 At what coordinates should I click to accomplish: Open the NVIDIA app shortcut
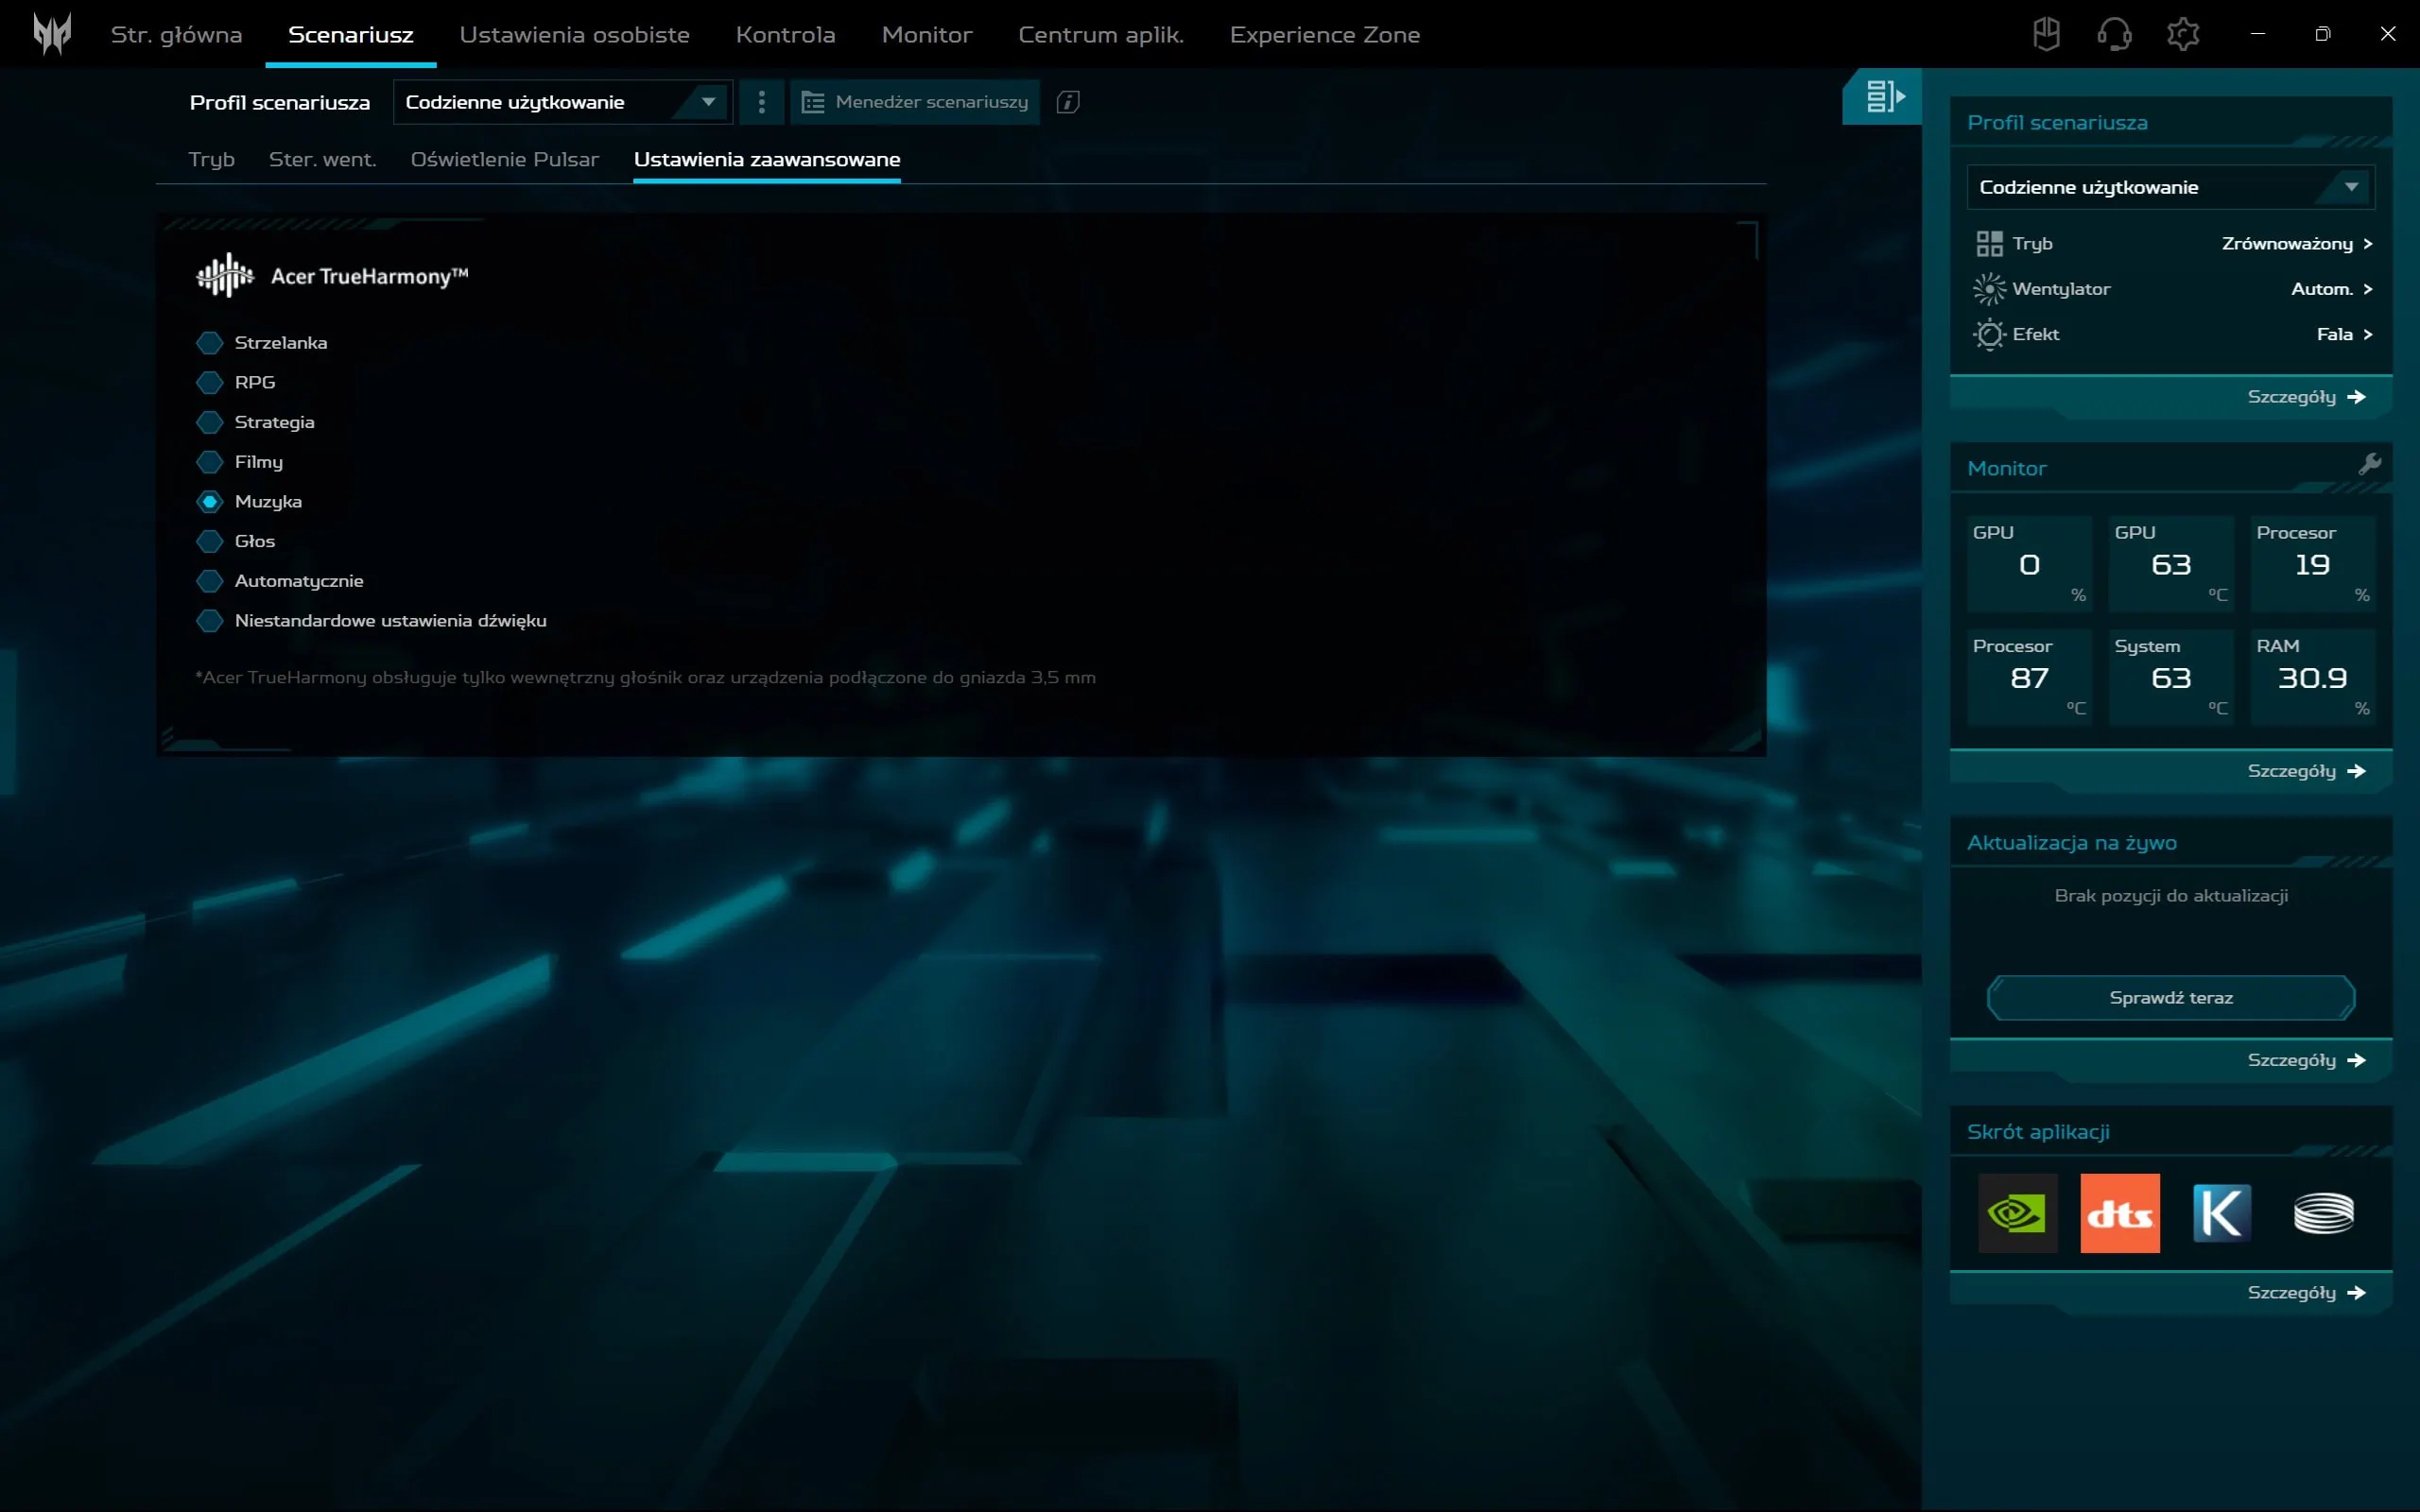click(2017, 1213)
